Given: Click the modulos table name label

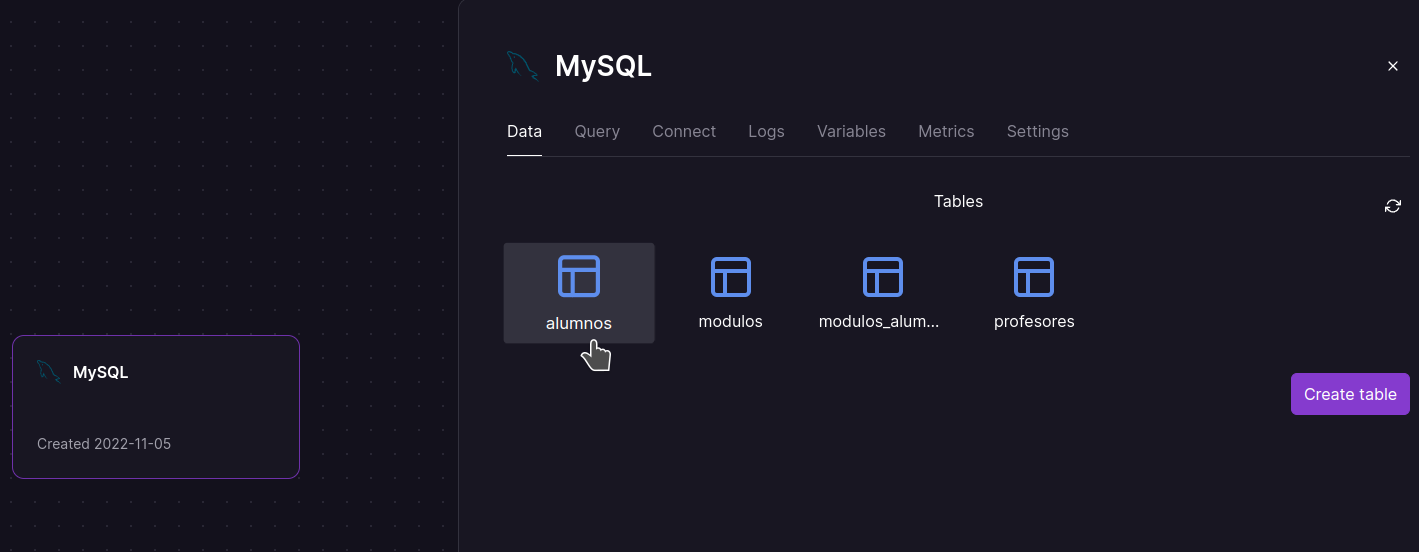Looking at the screenshot, I should (x=731, y=321).
